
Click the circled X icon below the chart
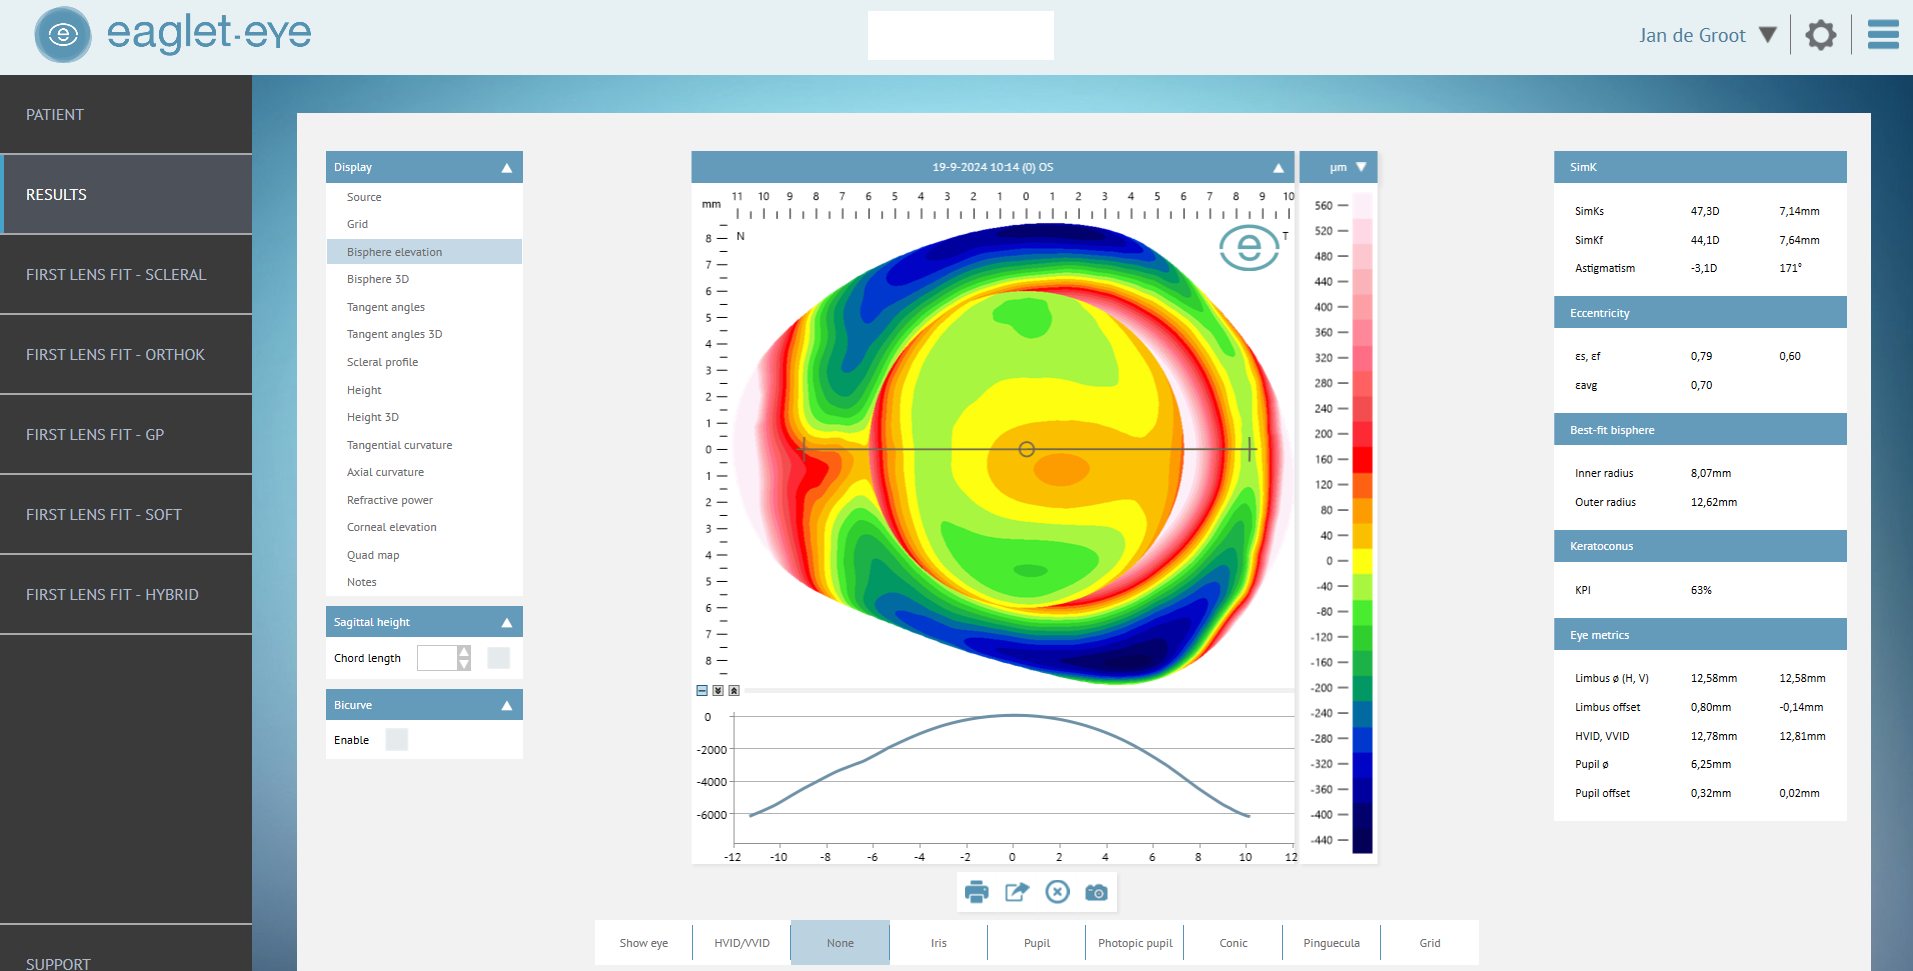click(1057, 892)
